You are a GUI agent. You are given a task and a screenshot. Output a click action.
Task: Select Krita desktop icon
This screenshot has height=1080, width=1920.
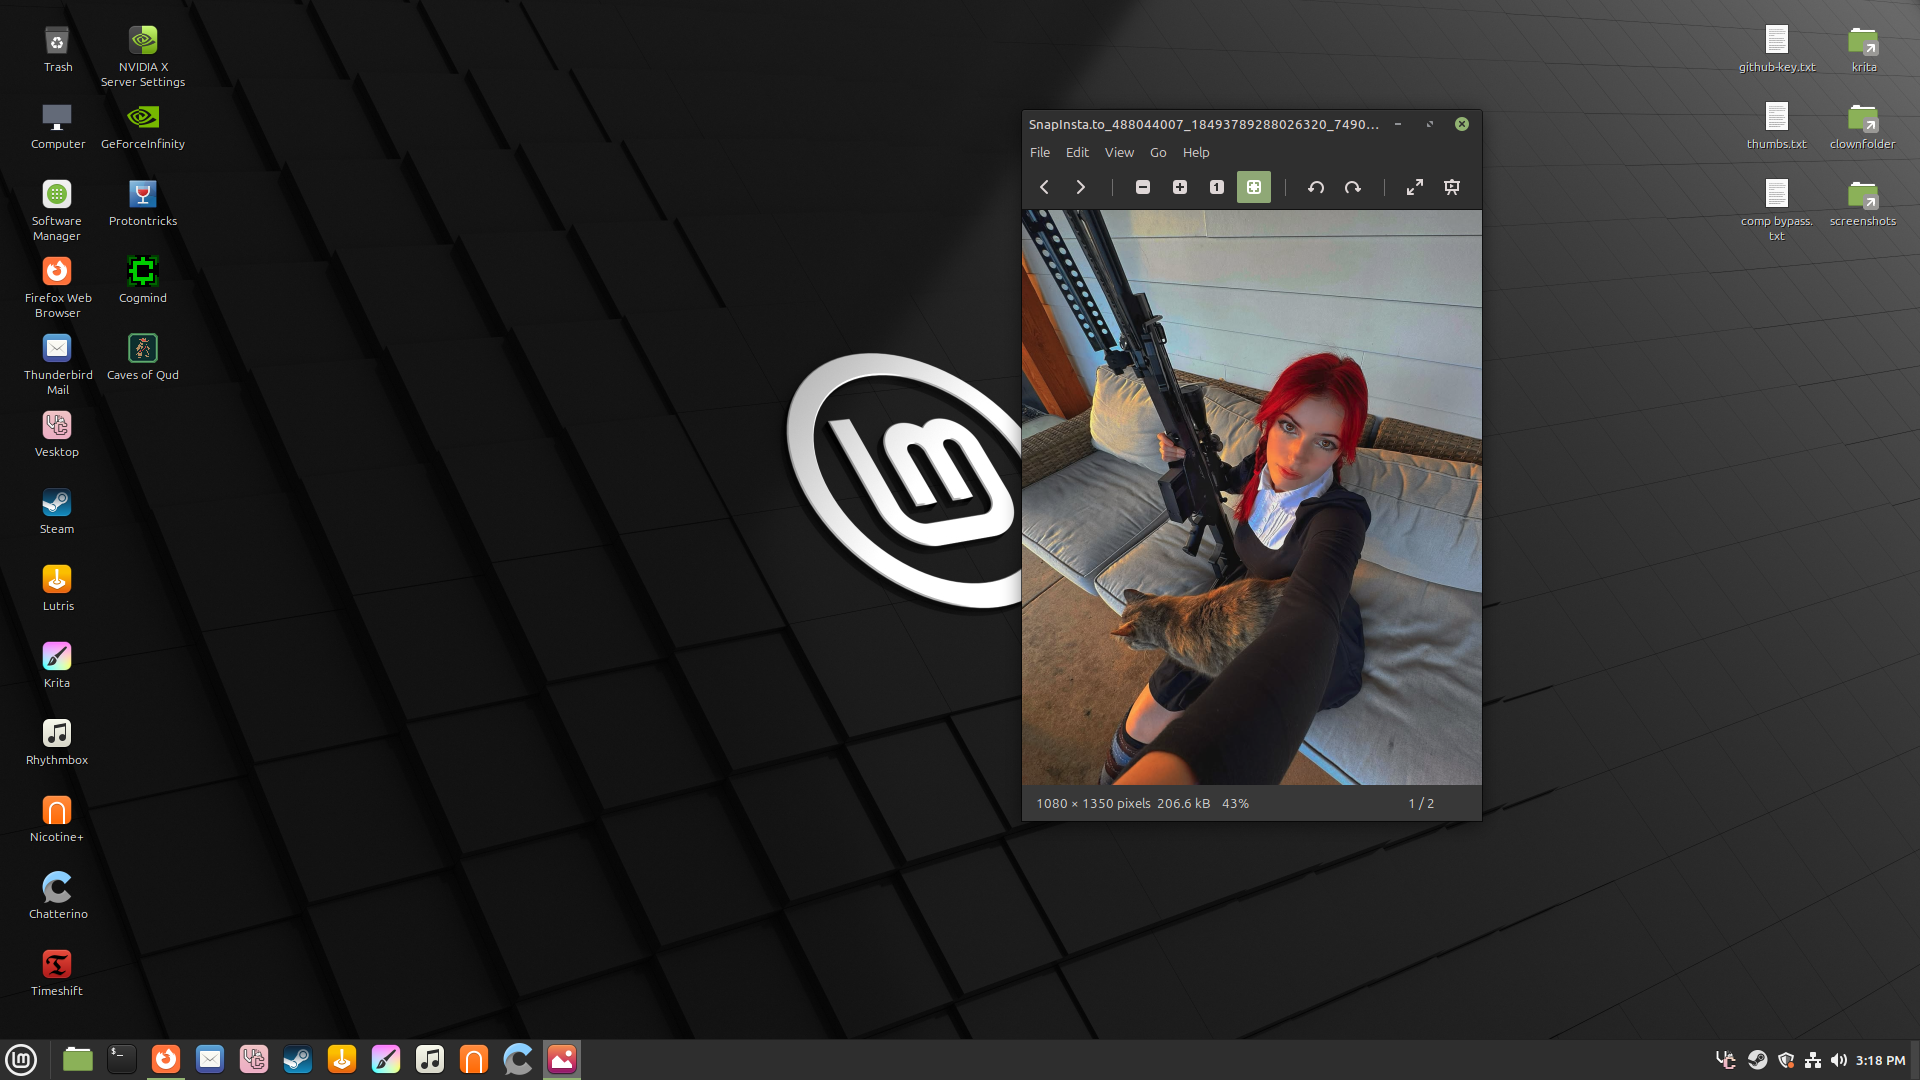(57, 665)
